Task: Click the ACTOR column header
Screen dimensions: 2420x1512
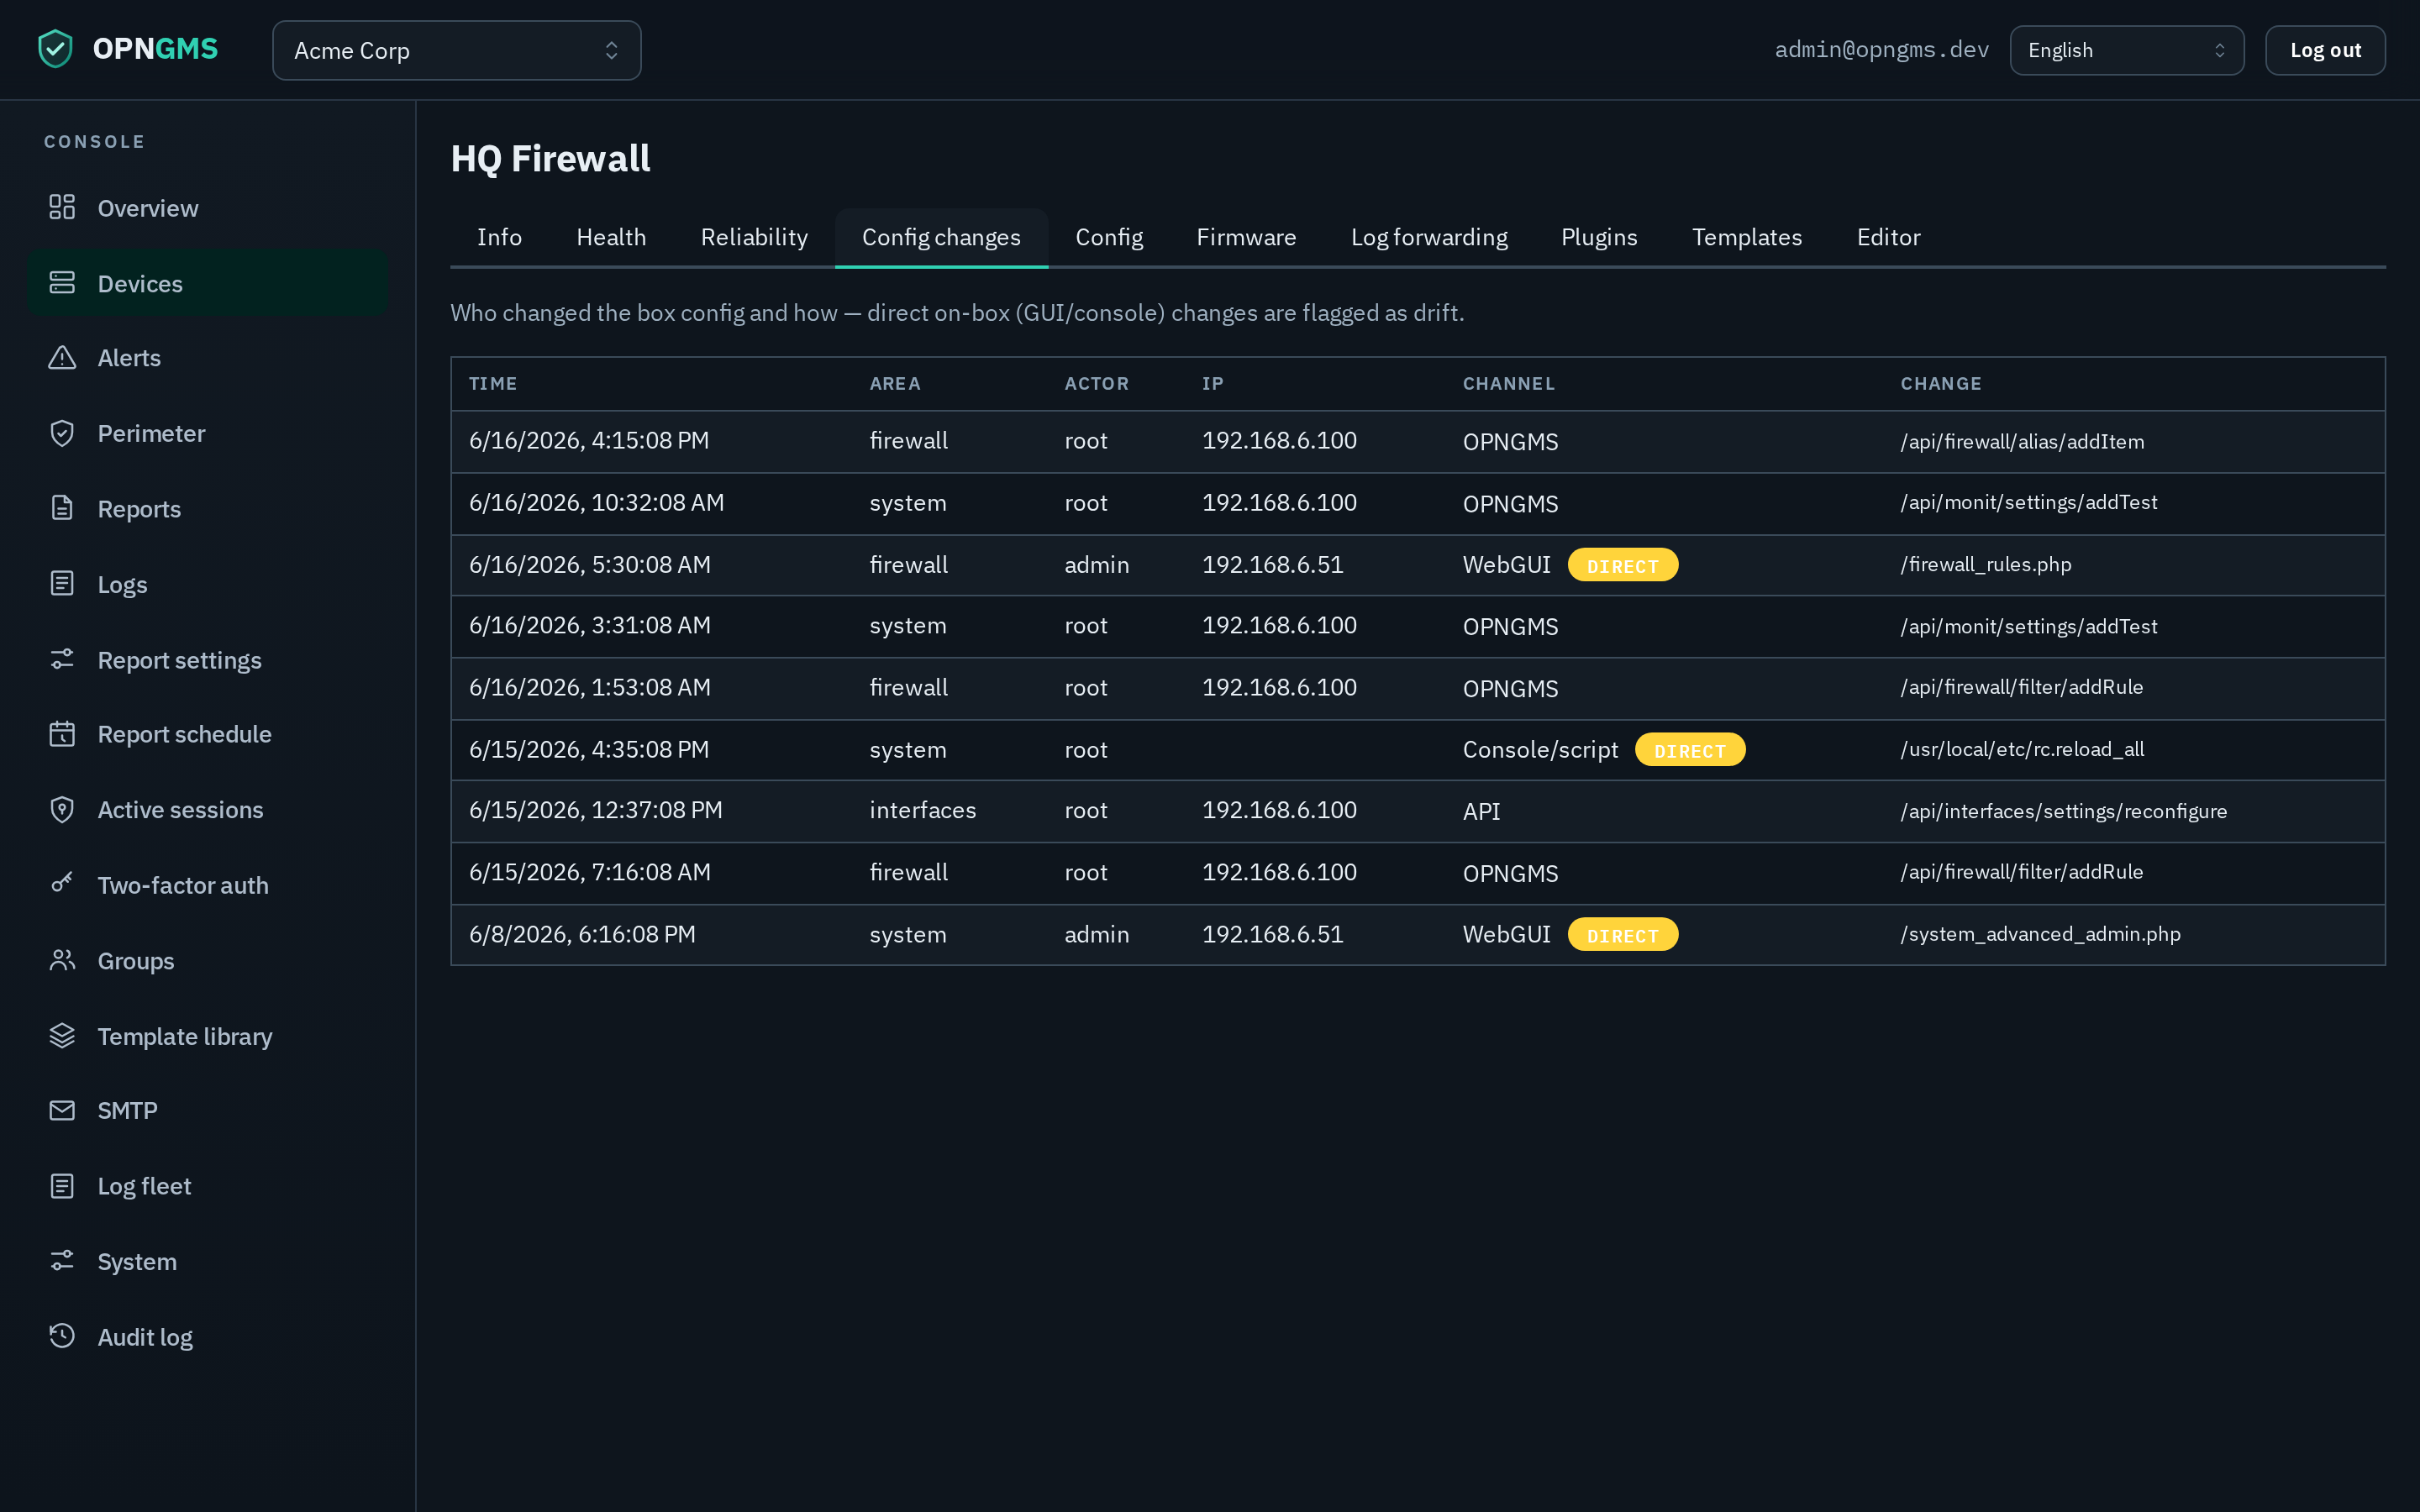Action: 1096,384
